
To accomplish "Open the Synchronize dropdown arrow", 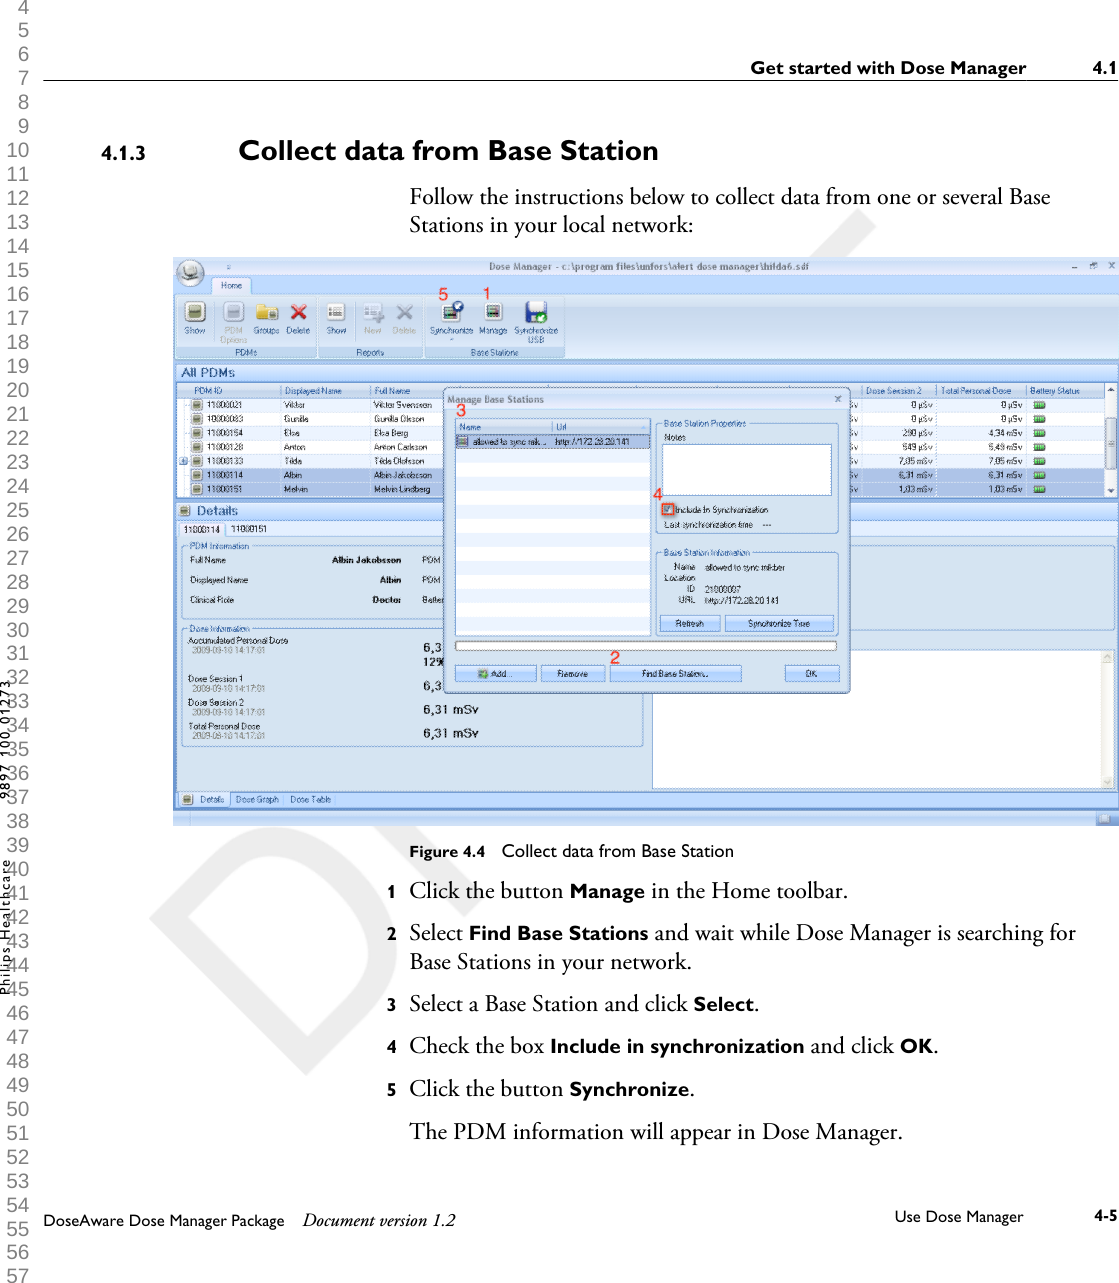I will coord(452,338).
